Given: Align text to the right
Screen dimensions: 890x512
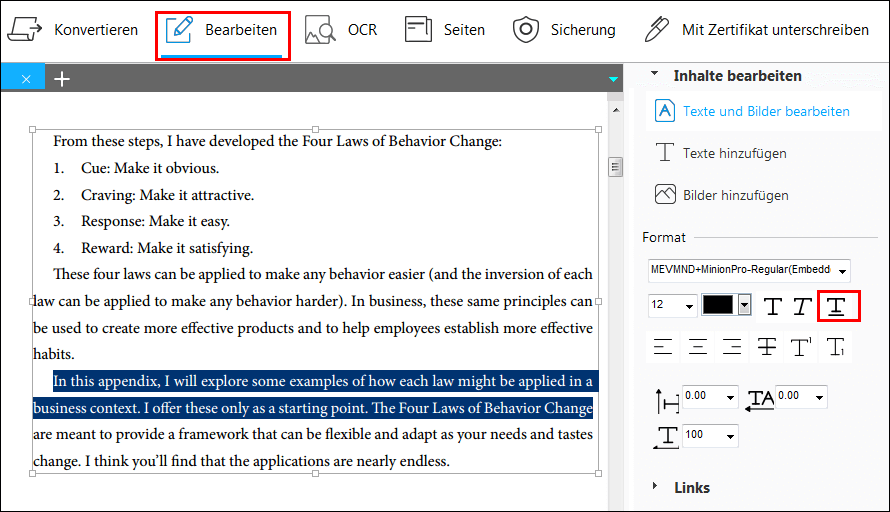Looking at the screenshot, I should click(732, 347).
